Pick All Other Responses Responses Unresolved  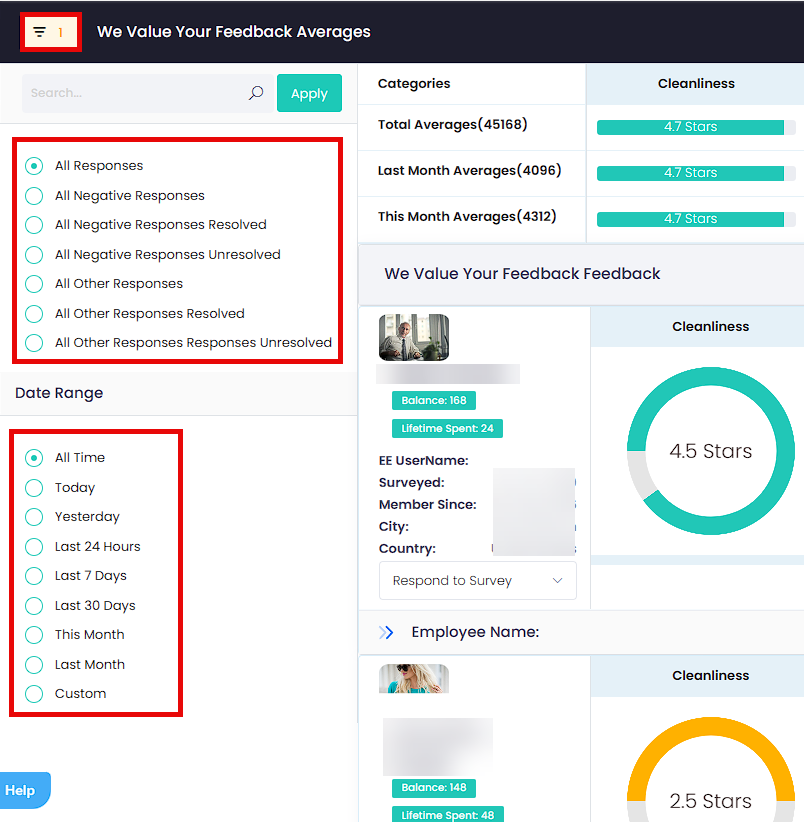point(34,343)
